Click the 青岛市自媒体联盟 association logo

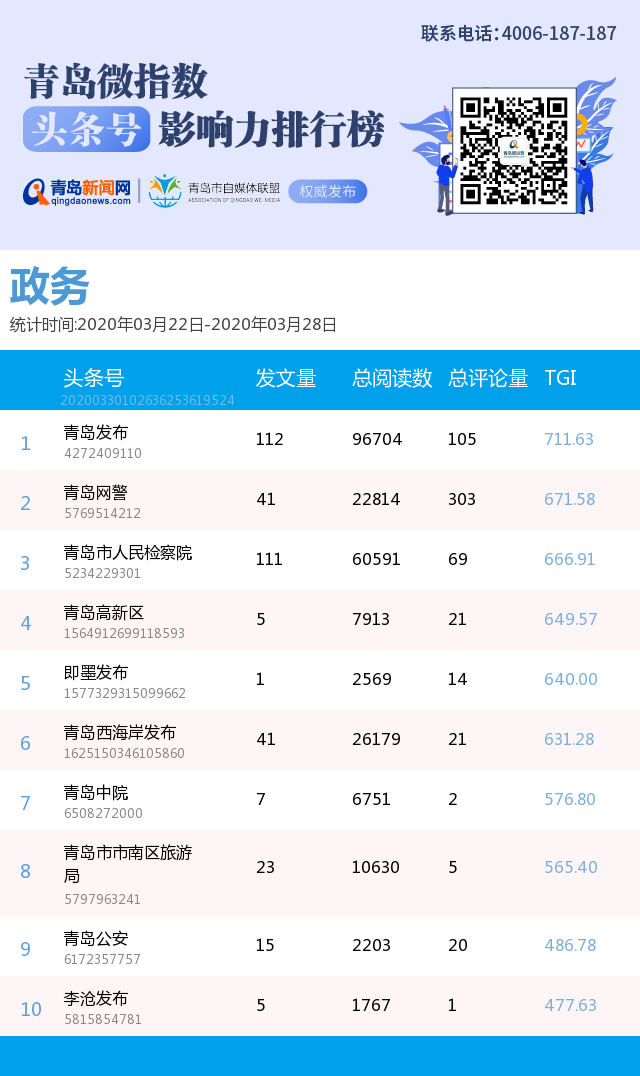(x=214, y=190)
